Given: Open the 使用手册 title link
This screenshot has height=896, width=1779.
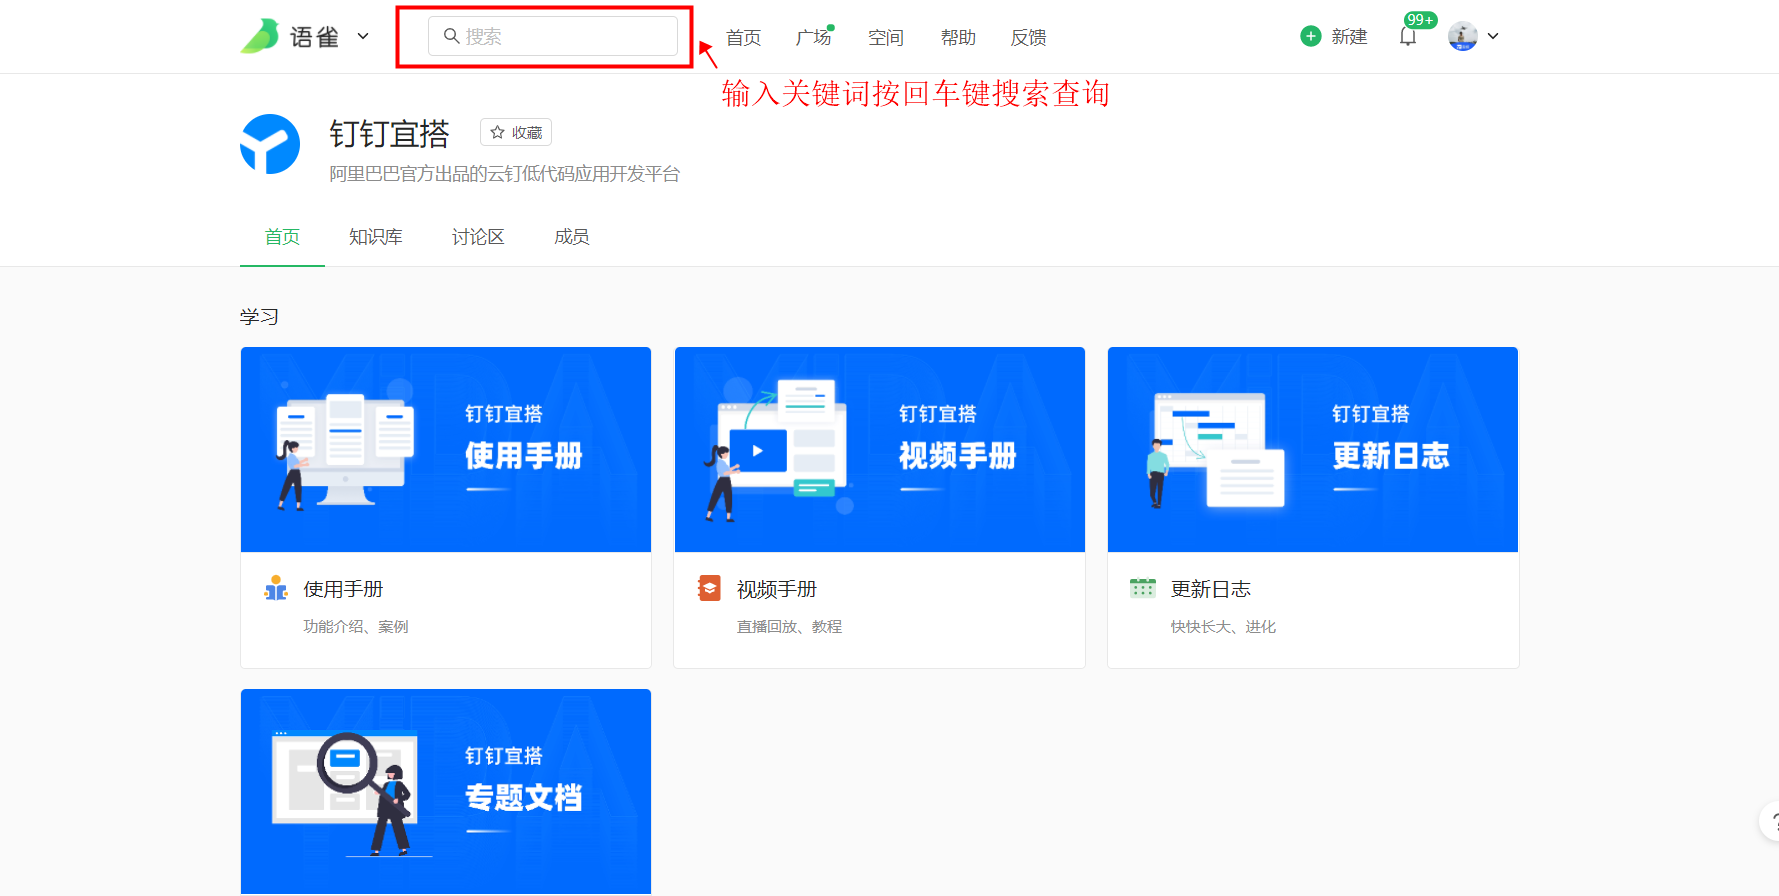Looking at the screenshot, I should (x=343, y=589).
